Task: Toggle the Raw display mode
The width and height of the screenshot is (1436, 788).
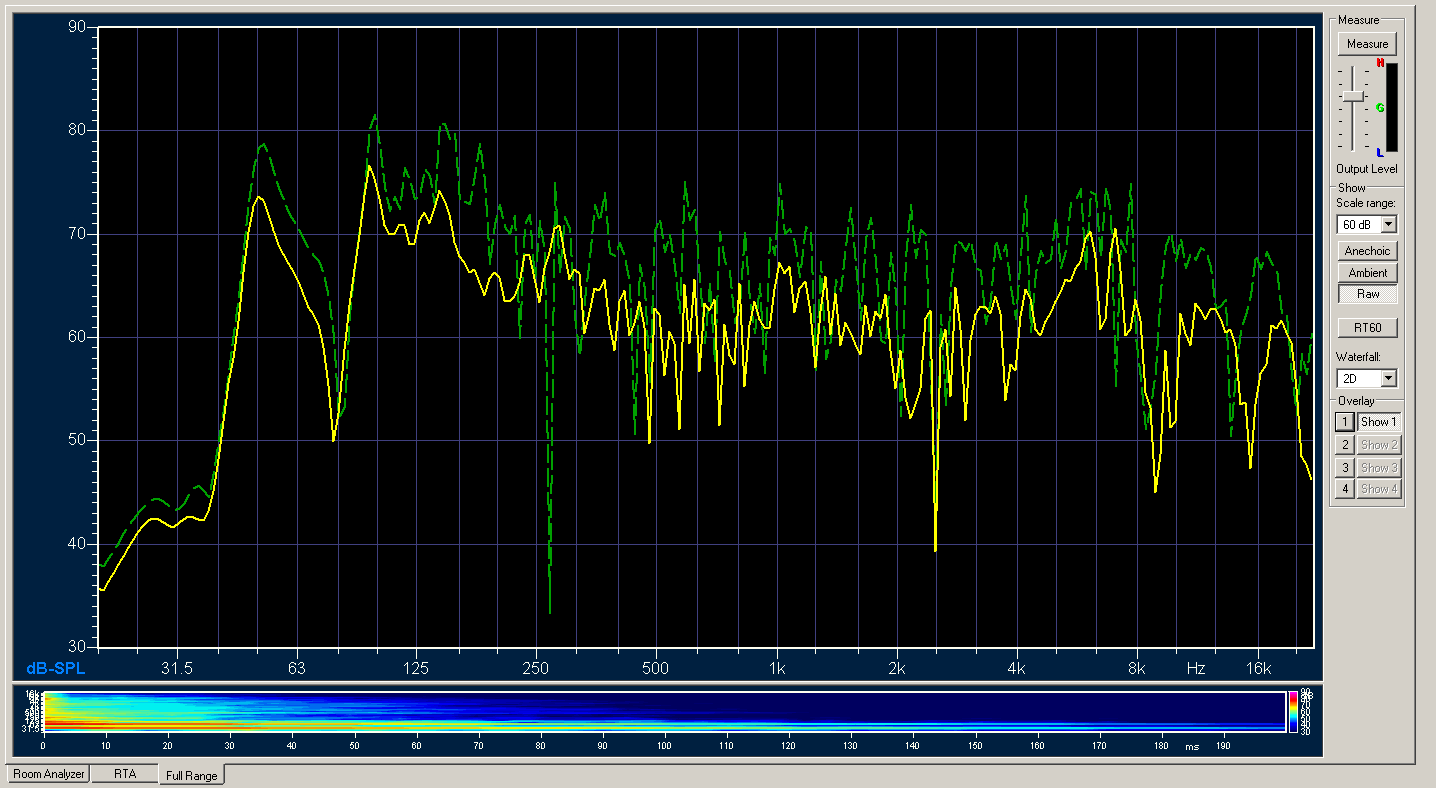Action: (x=1367, y=294)
